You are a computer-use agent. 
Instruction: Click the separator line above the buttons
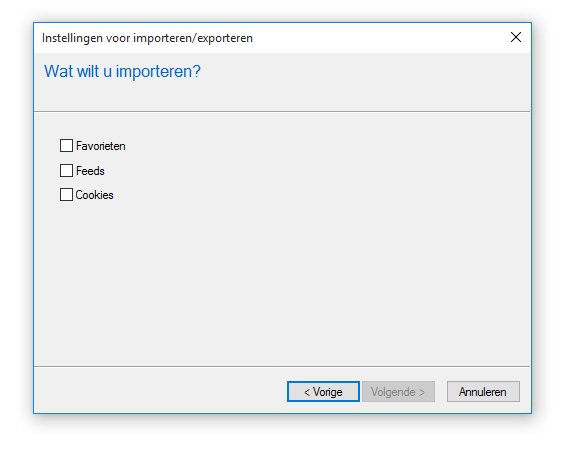click(x=282, y=366)
